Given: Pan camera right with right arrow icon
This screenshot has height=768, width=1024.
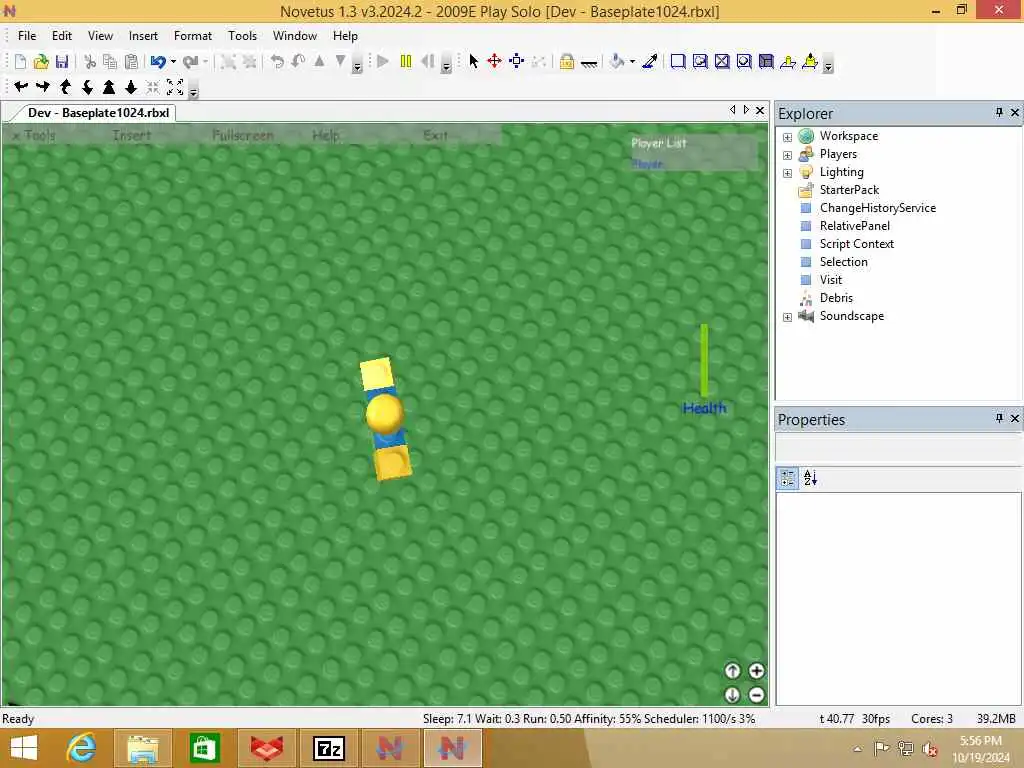Looking at the screenshot, I should (43, 86).
